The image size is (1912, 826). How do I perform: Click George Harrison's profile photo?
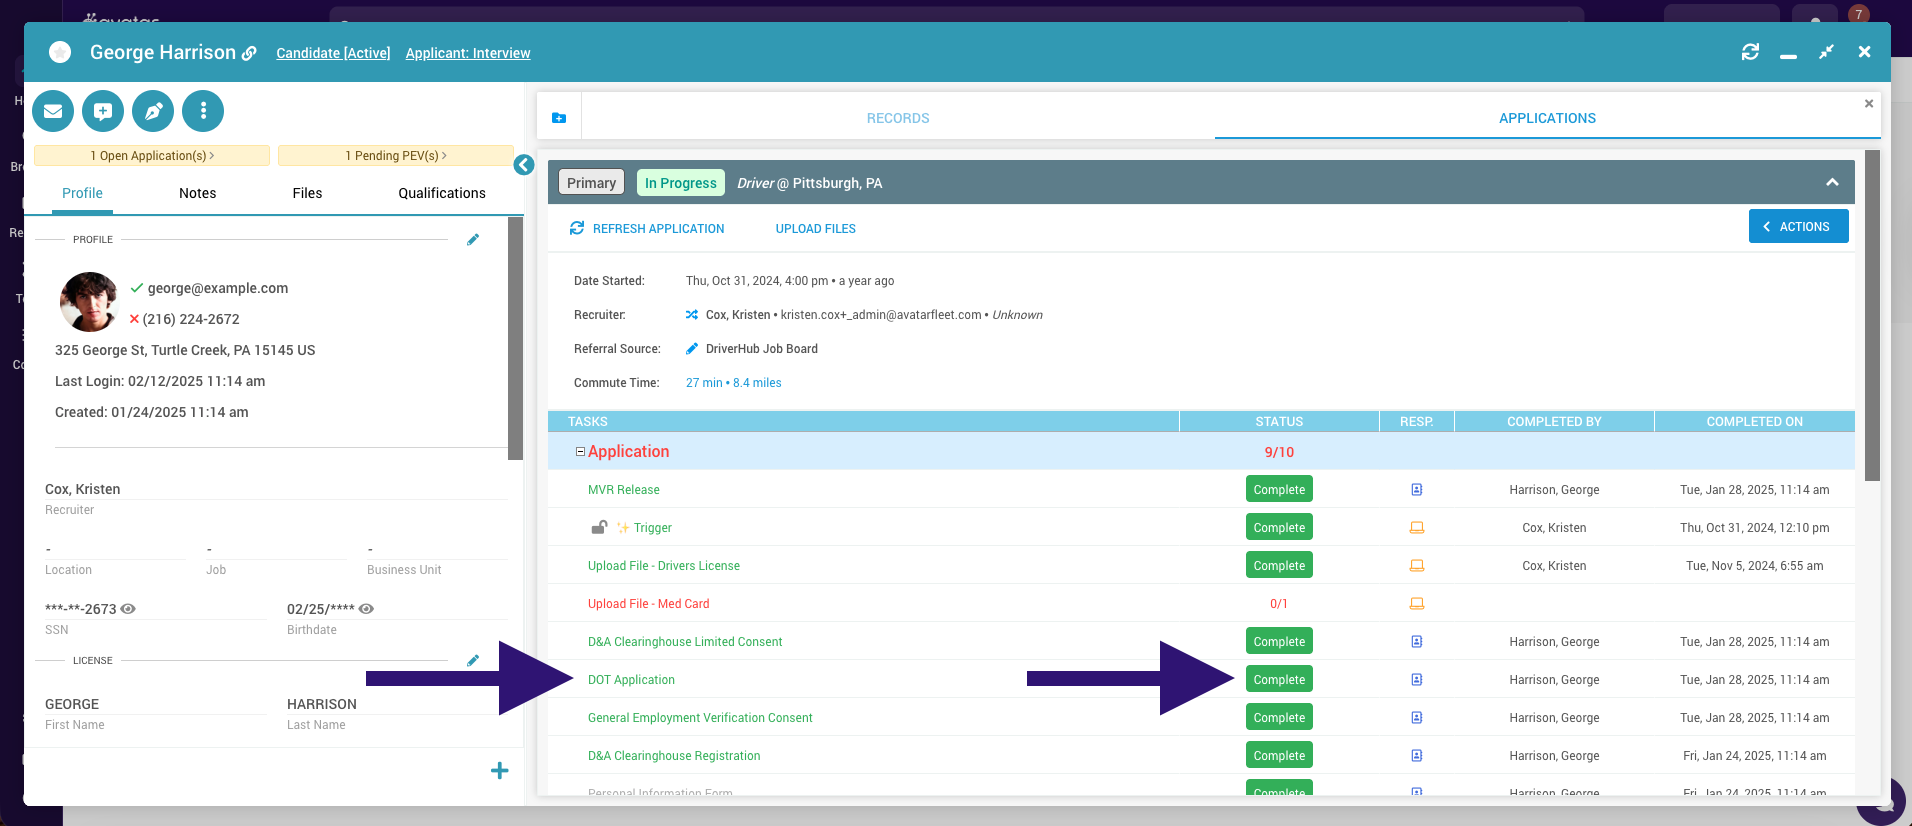[x=89, y=301]
